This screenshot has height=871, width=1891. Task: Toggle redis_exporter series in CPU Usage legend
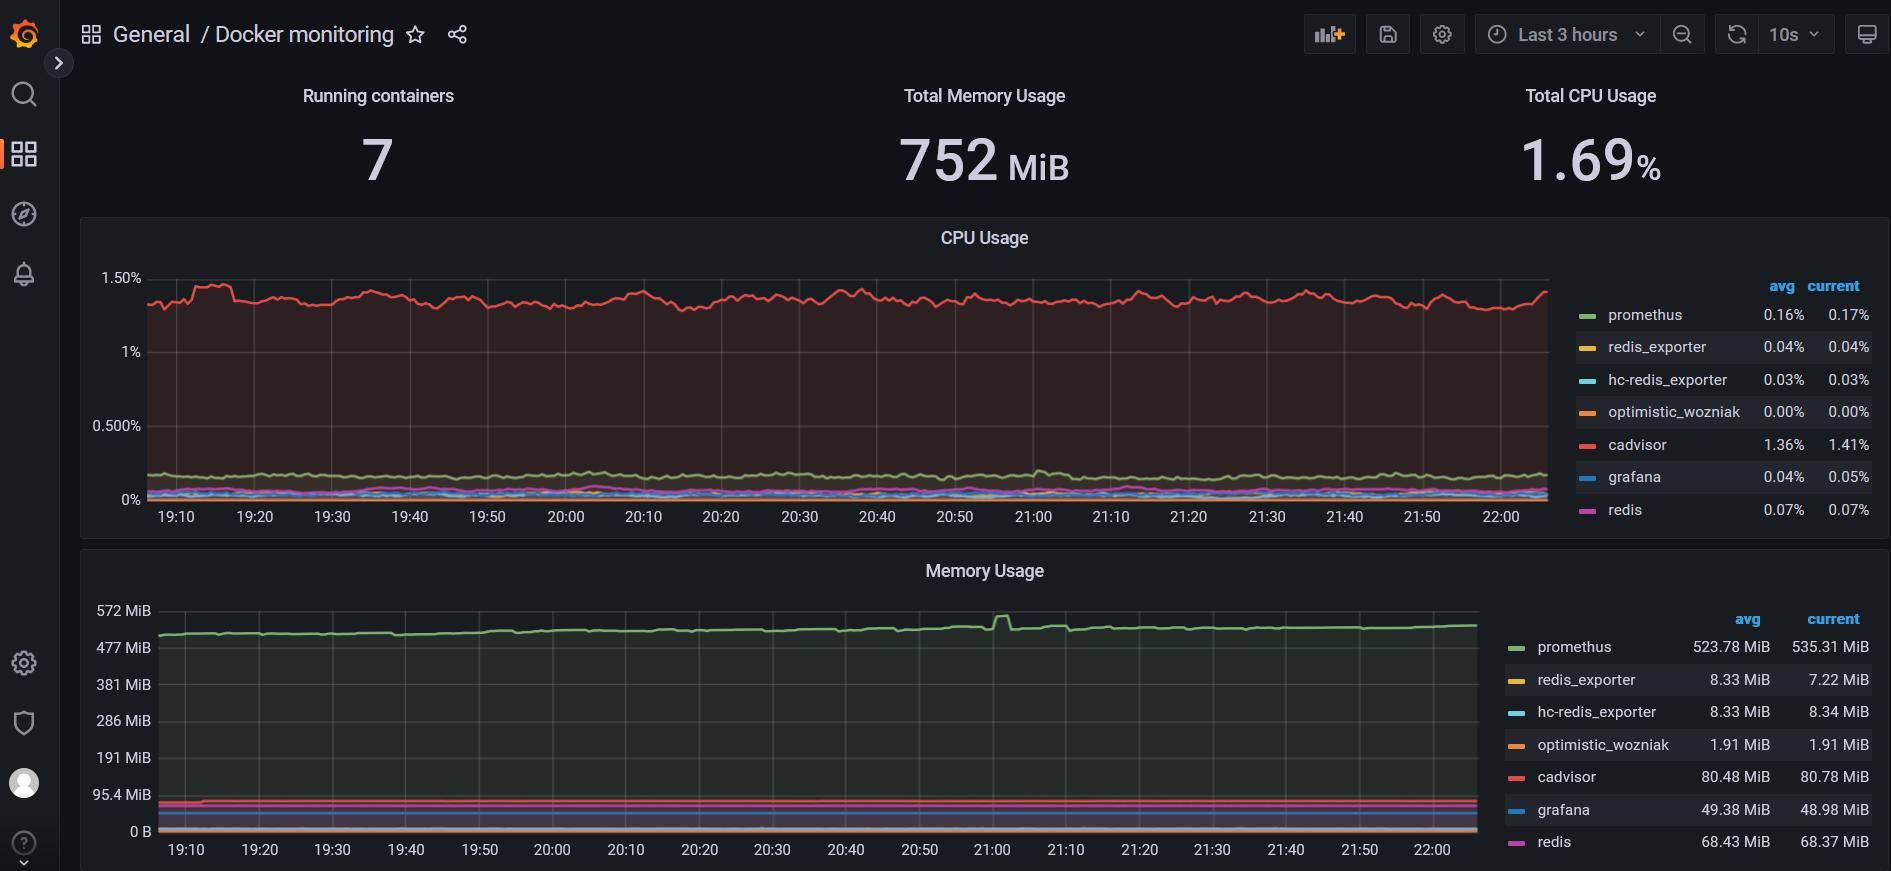point(1657,347)
